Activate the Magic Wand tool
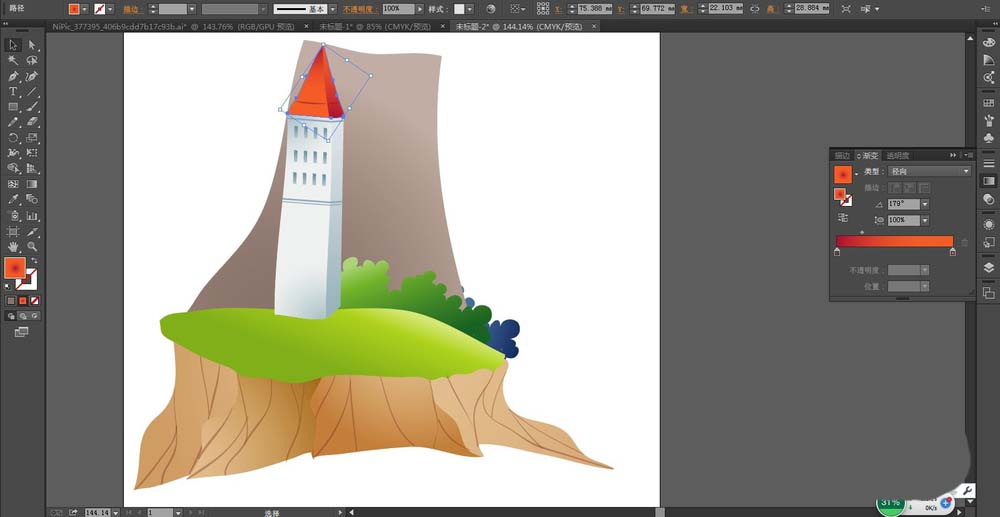This screenshot has width=1000, height=517. (13, 61)
